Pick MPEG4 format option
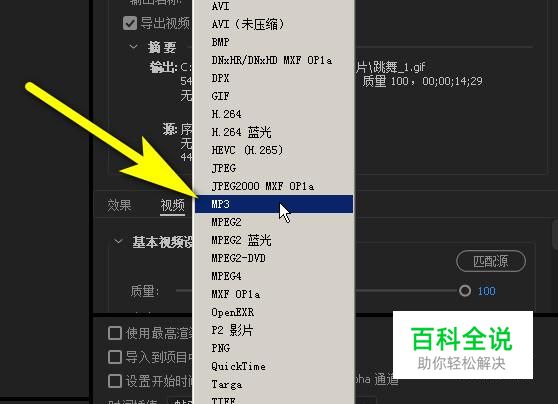 tap(274, 276)
